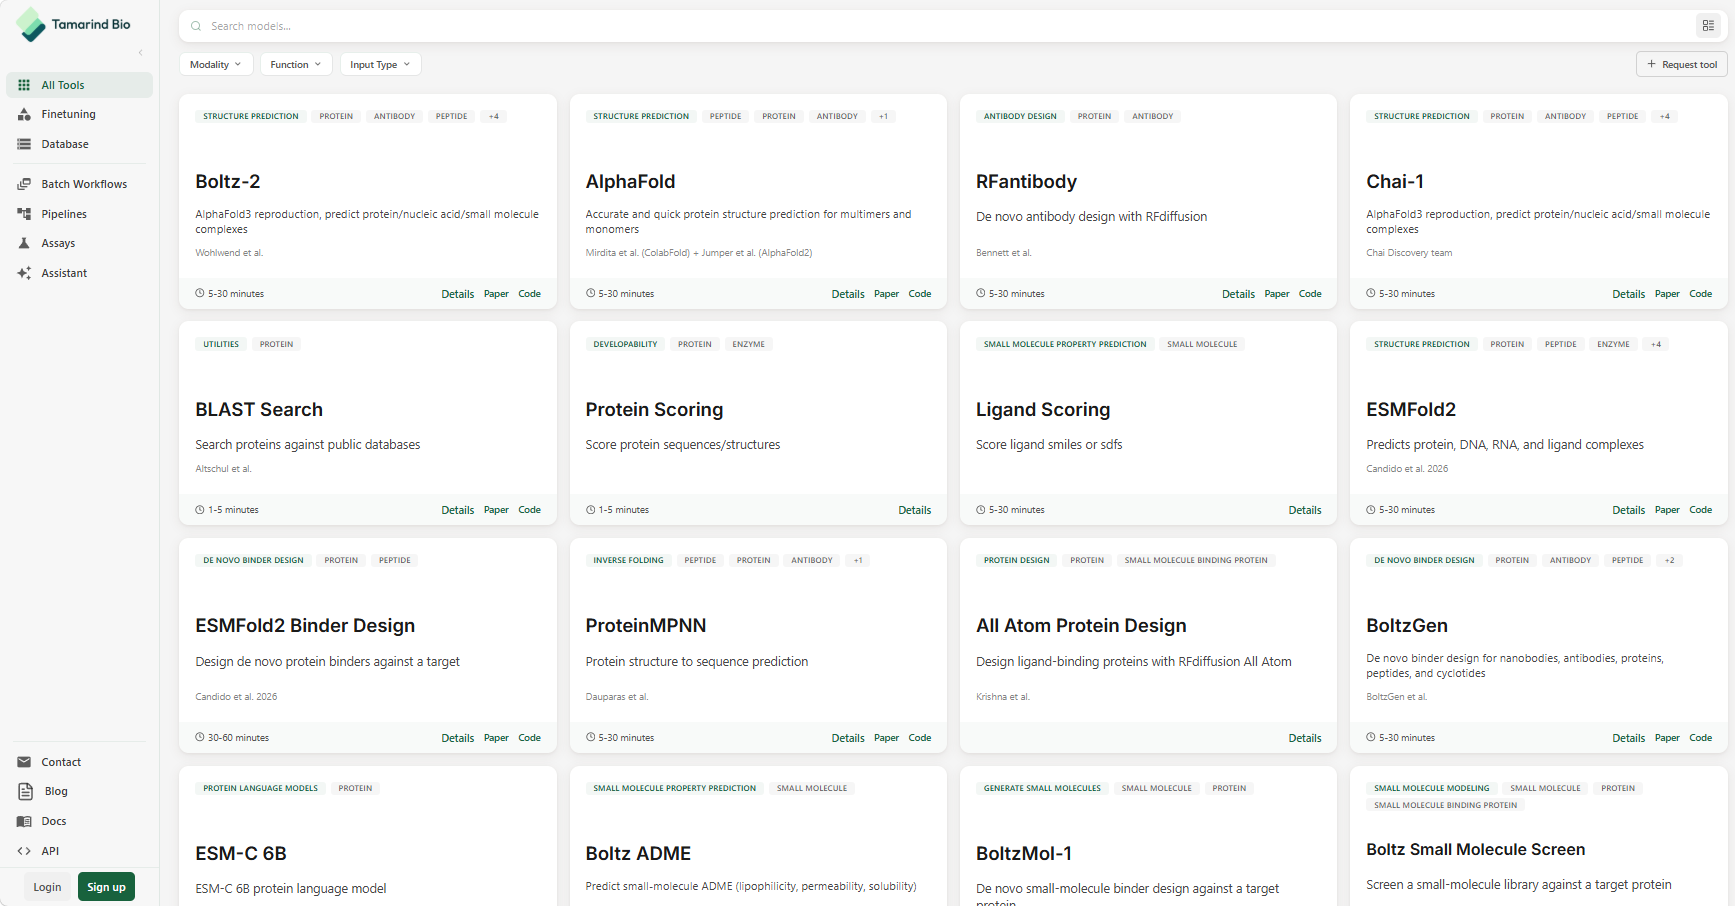Viewport: 1735px width, 906px height.
Task: Click the Sign up button
Action: (106, 887)
